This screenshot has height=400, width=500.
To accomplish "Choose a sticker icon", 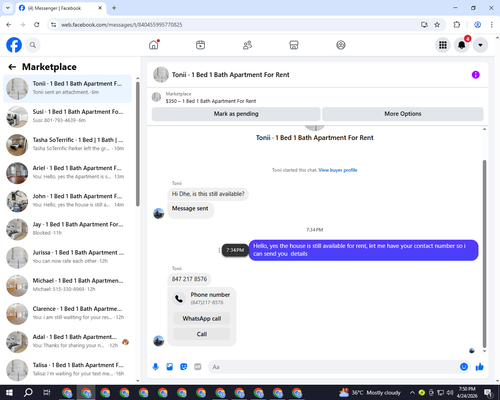I will [x=184, y=367].
